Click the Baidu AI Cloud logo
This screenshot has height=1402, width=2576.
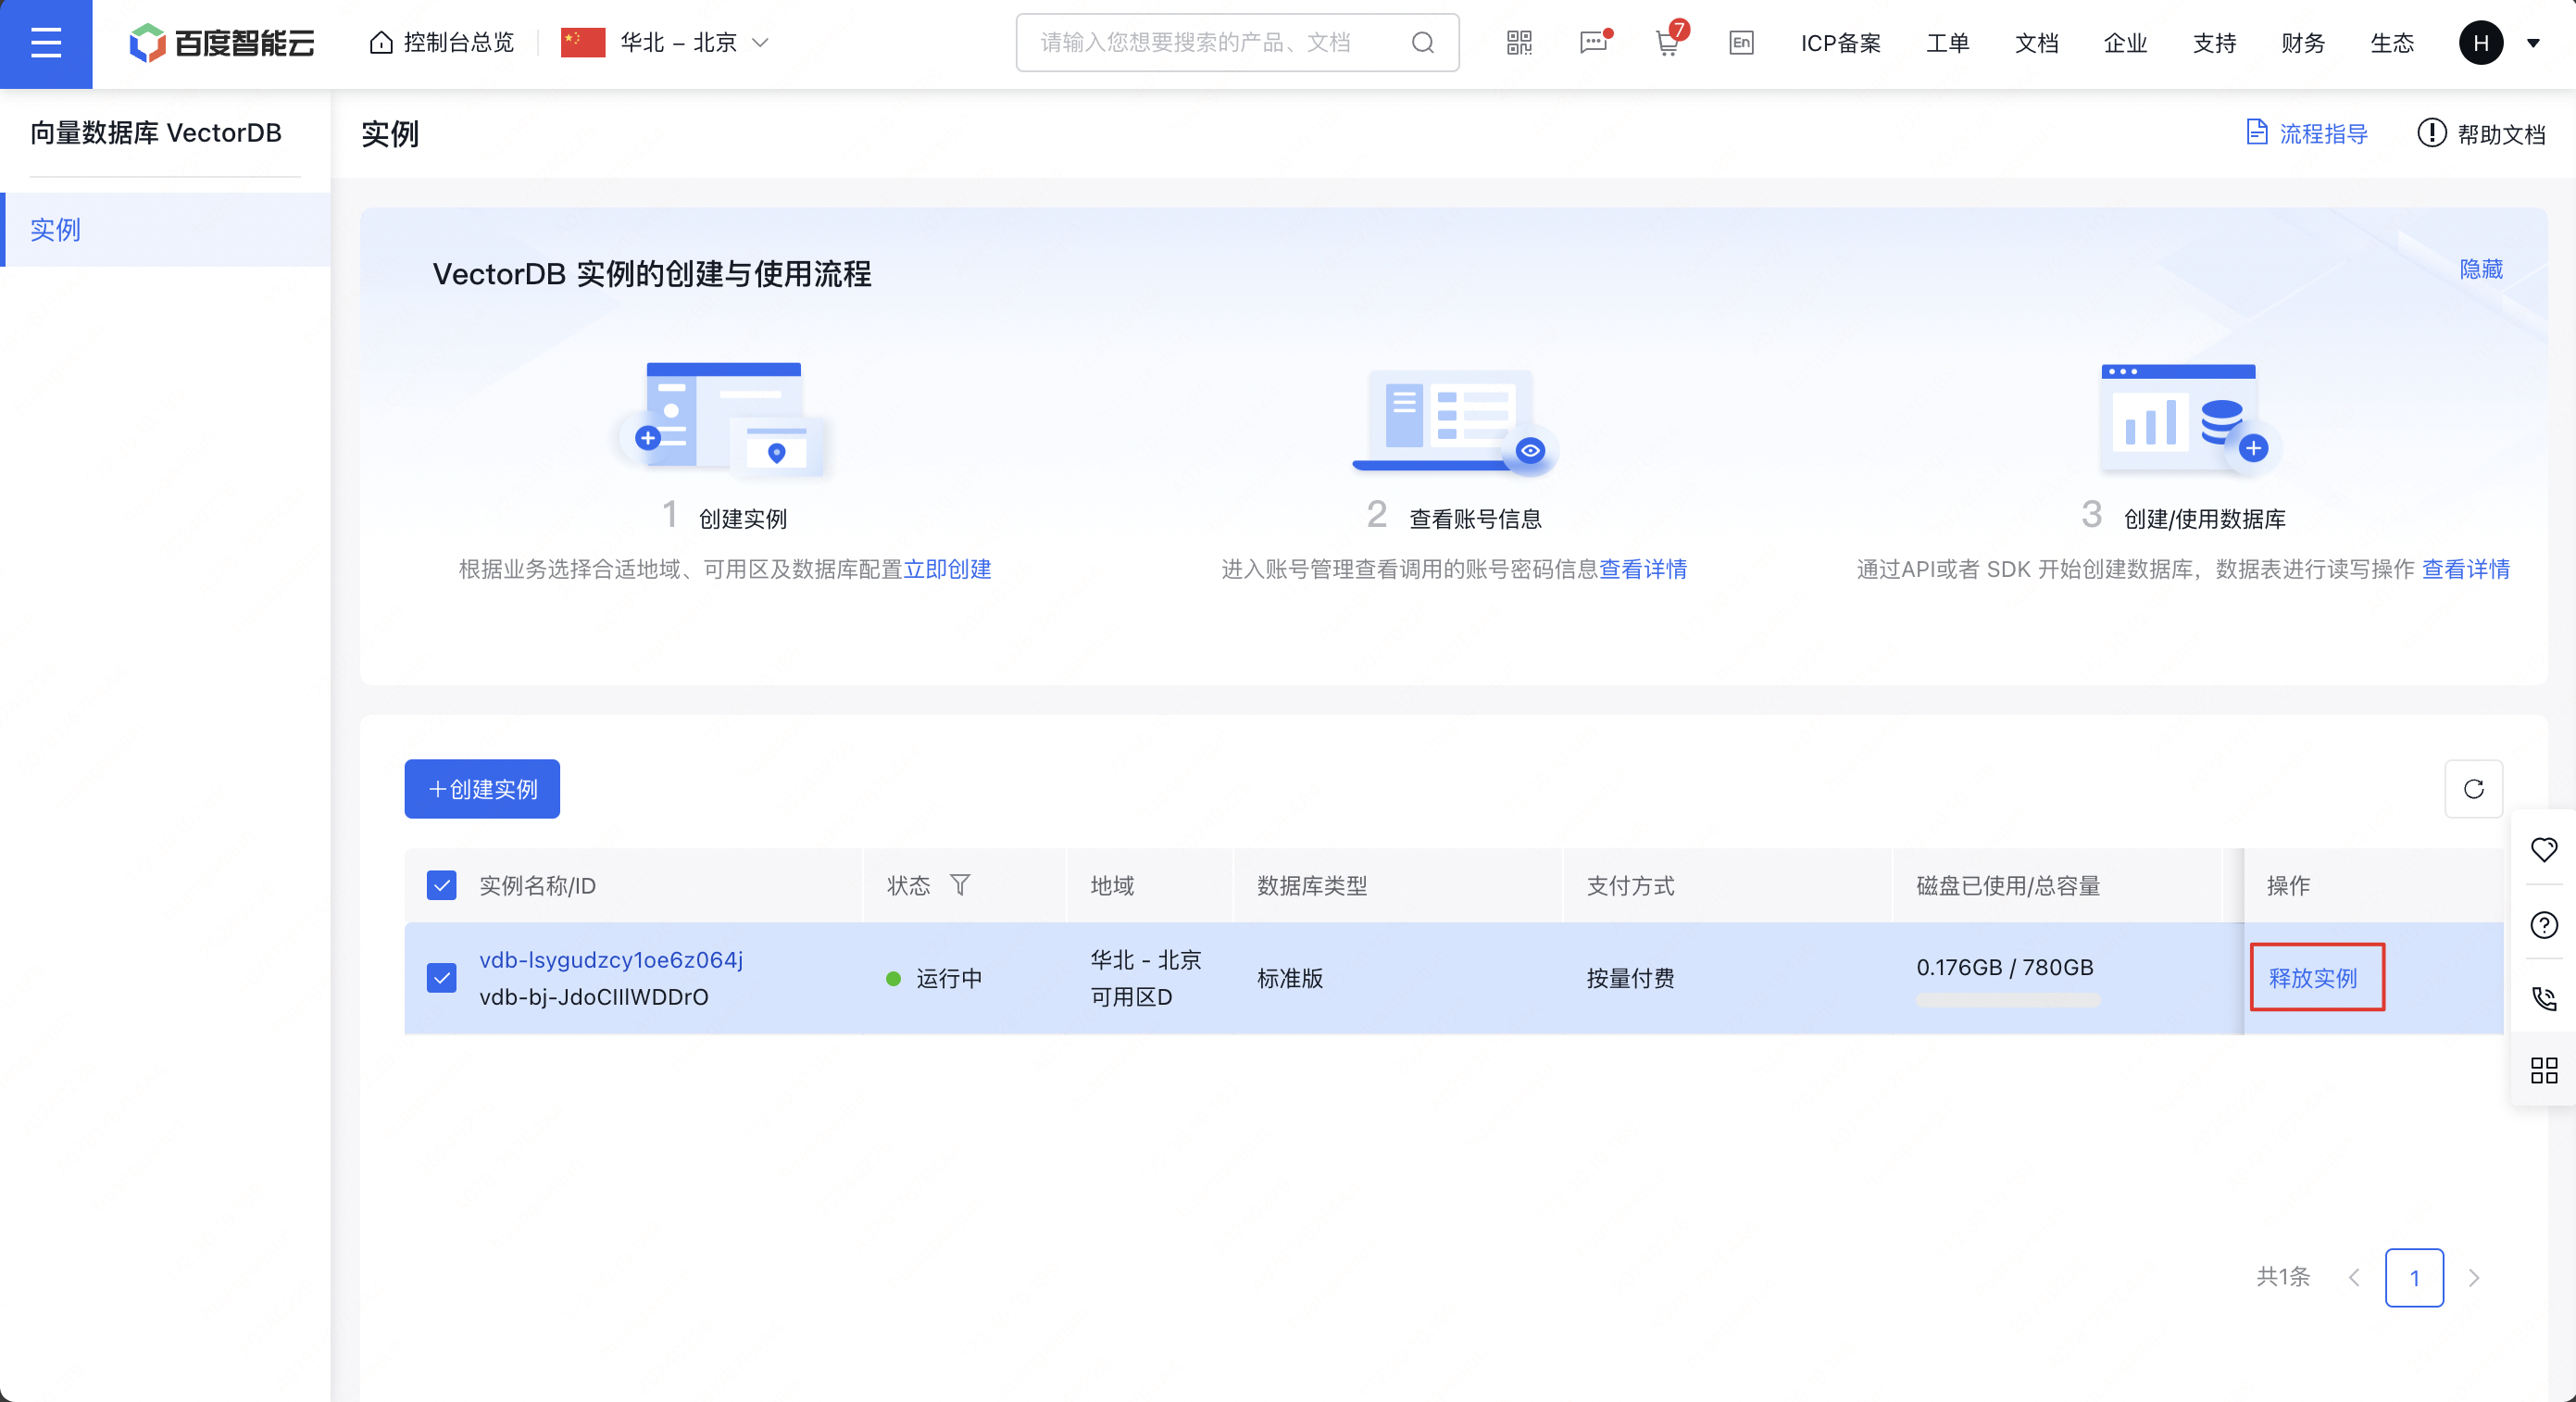[222, 42]
